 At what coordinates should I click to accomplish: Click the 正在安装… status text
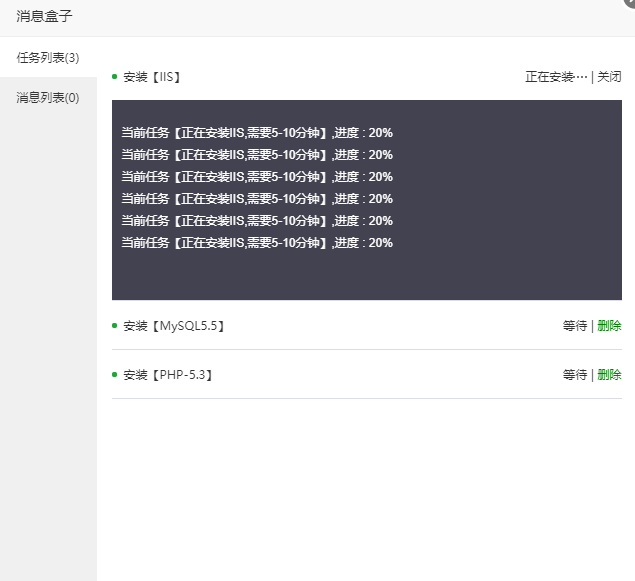point(556,77)
